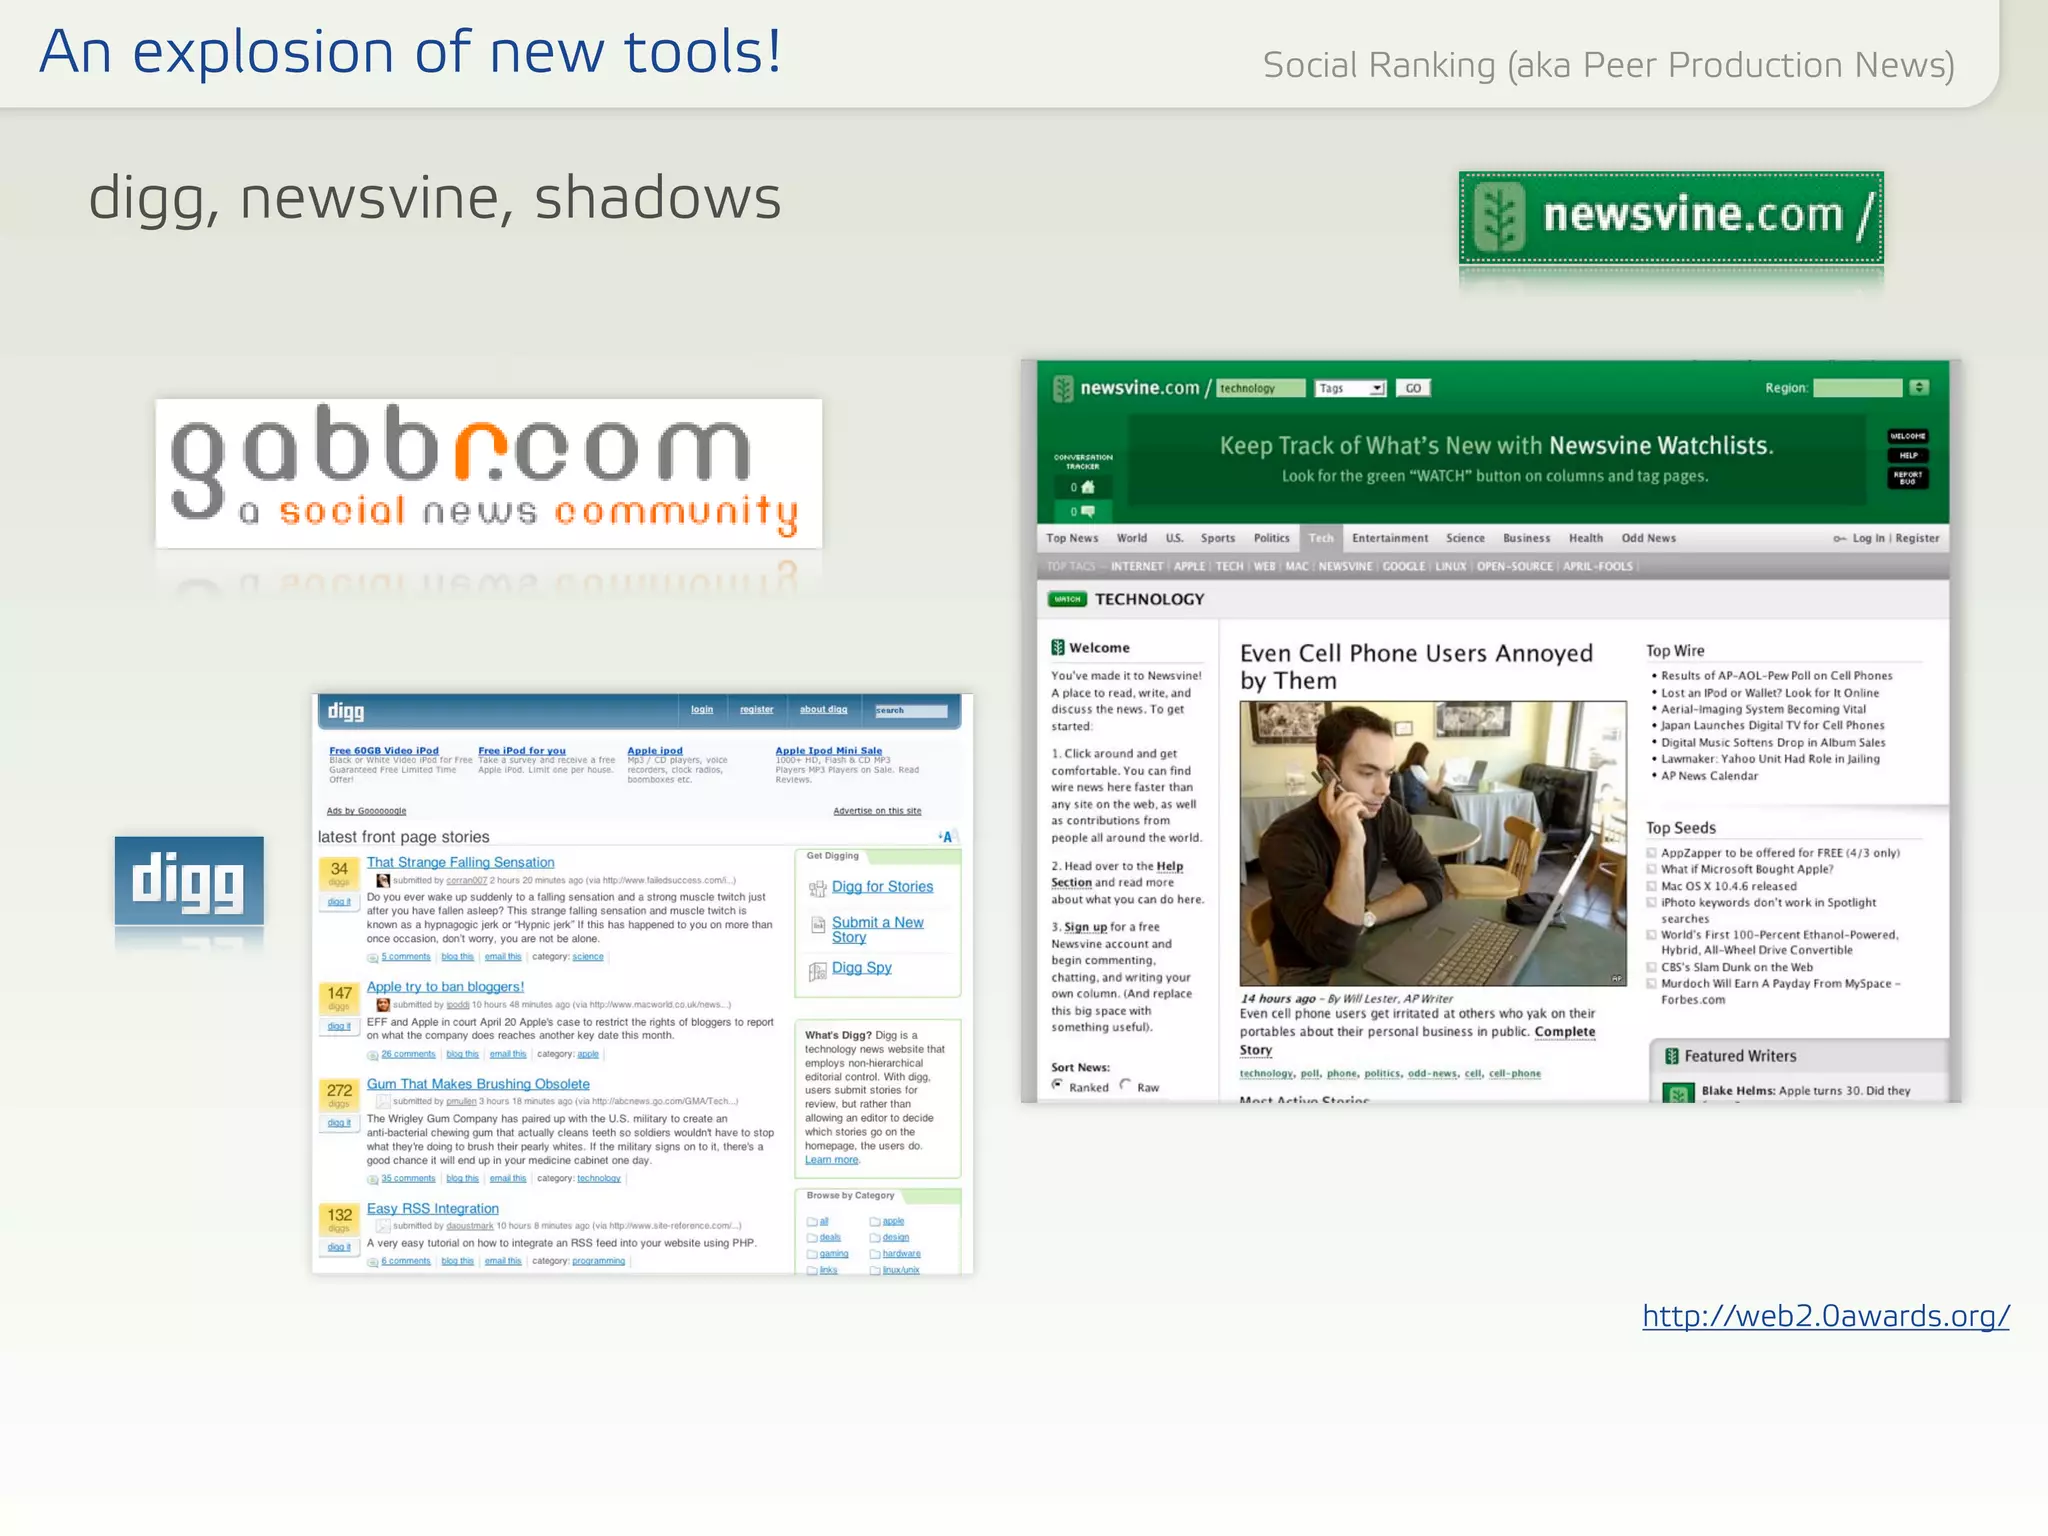Select the Tech tab
This screenshot has width=2048, height=1536.
pos(1321,538)
